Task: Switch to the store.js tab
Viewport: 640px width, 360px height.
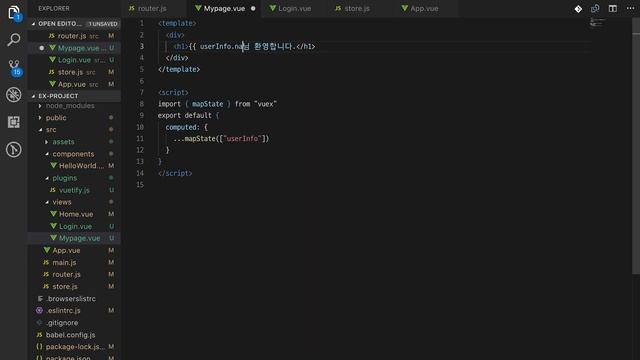Action: [x=357, y=9]
